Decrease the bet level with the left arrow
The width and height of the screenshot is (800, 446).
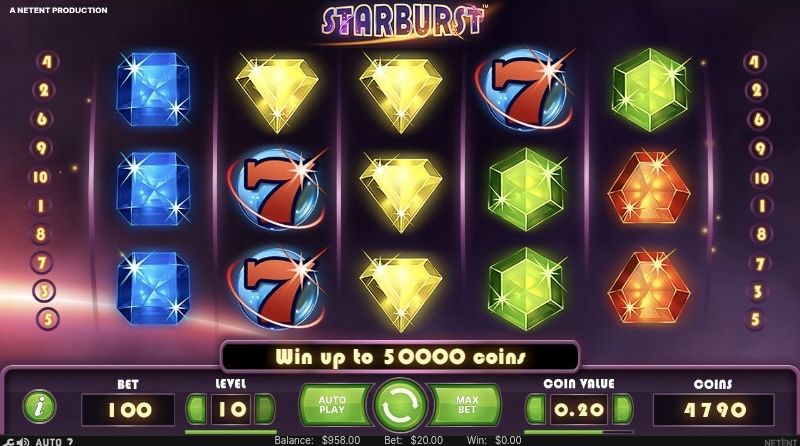tap(196, 409)
